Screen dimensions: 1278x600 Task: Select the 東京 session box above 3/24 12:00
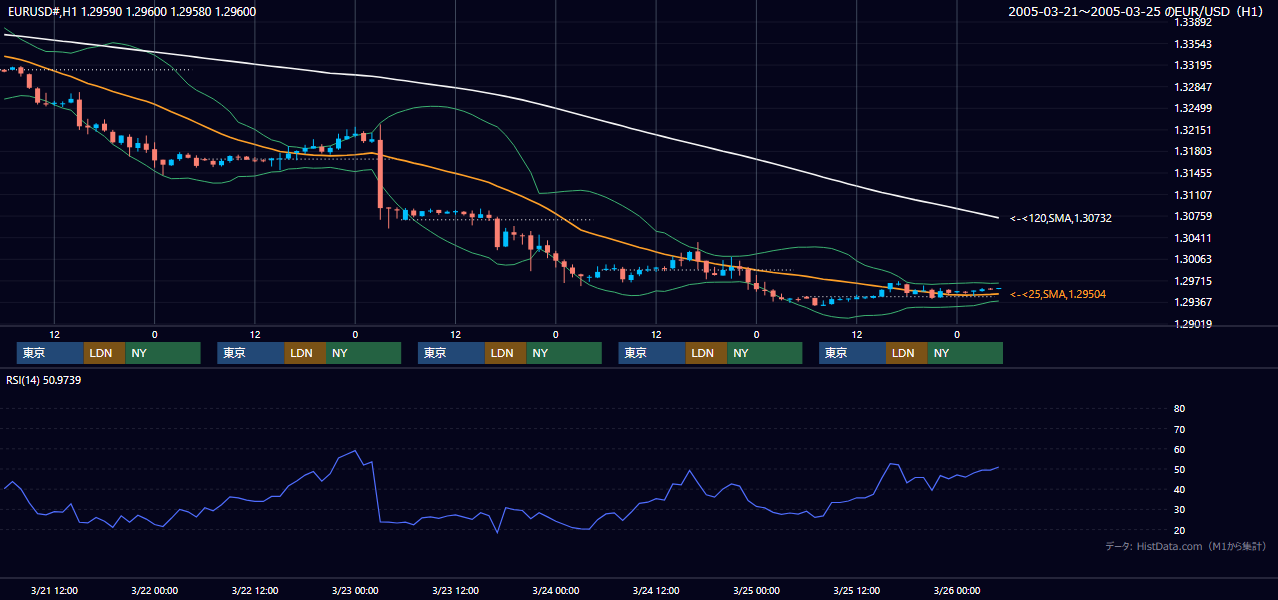tap(652, 353)
